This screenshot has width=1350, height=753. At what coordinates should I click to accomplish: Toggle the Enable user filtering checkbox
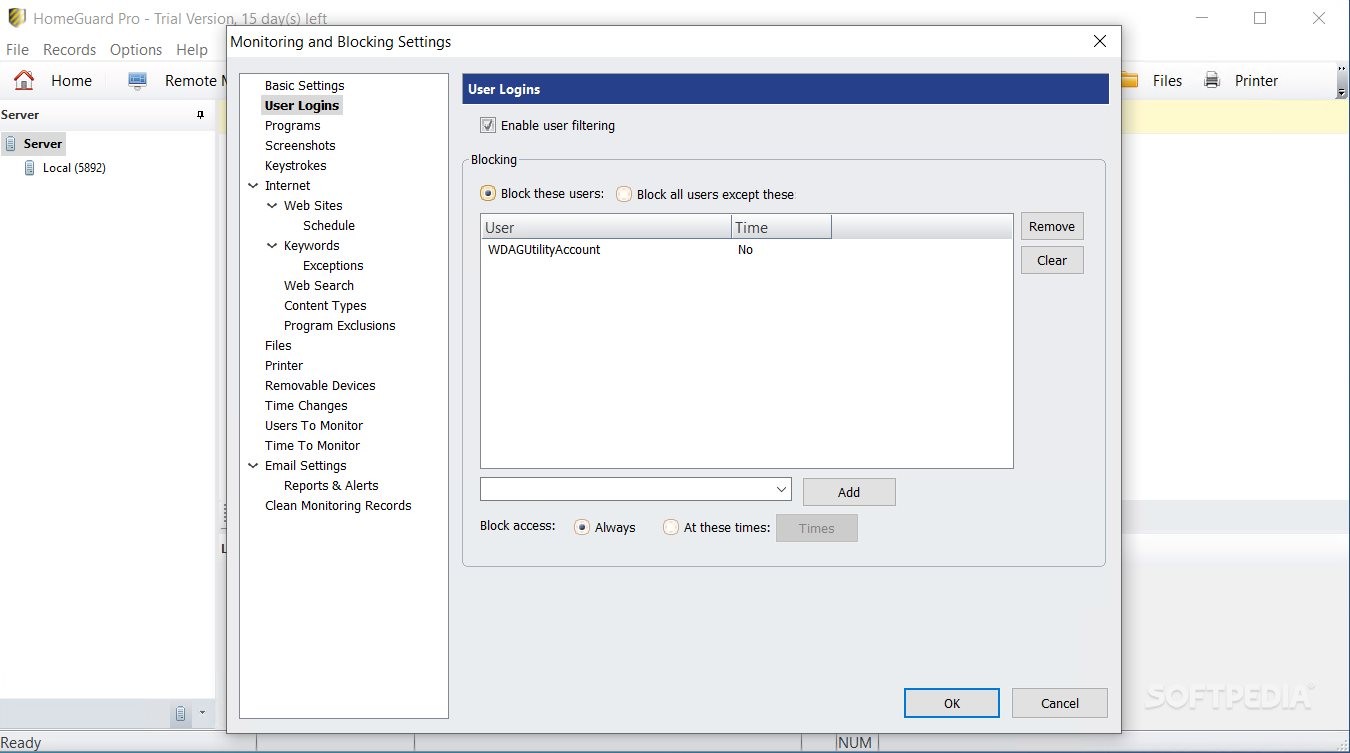[x=488, y=125]
